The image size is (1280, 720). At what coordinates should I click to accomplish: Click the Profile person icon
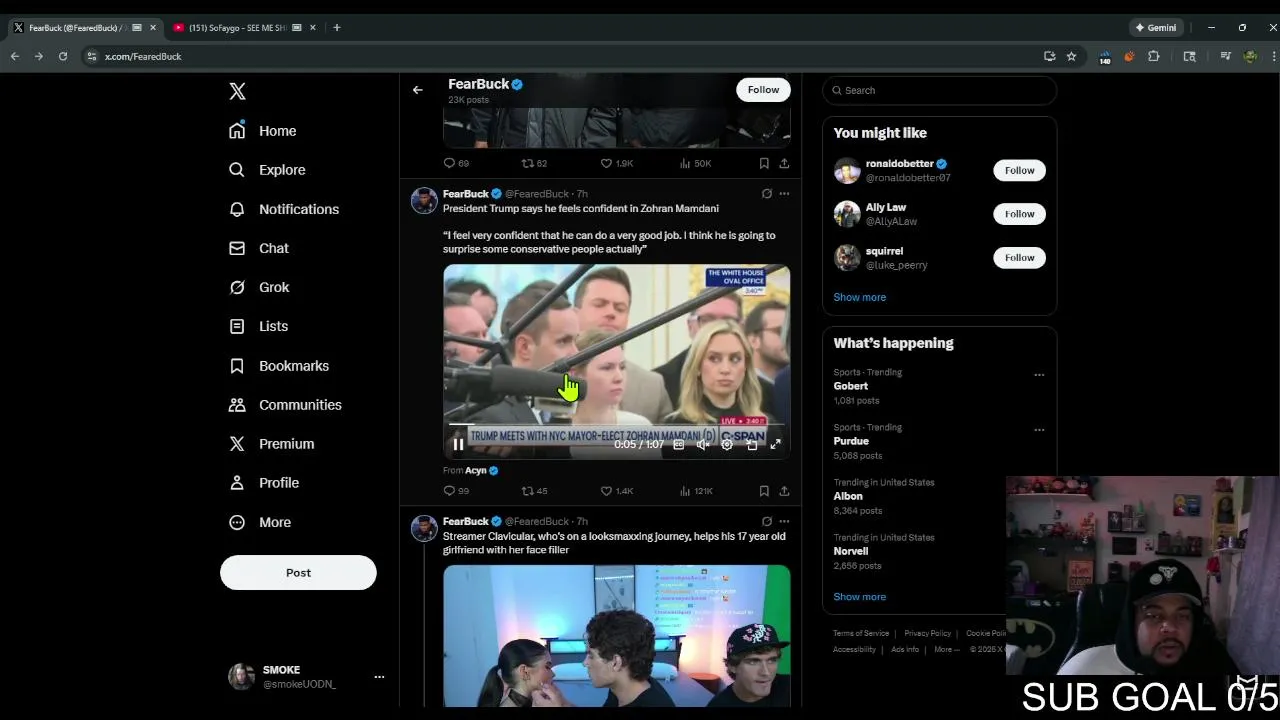coord(237,483)
